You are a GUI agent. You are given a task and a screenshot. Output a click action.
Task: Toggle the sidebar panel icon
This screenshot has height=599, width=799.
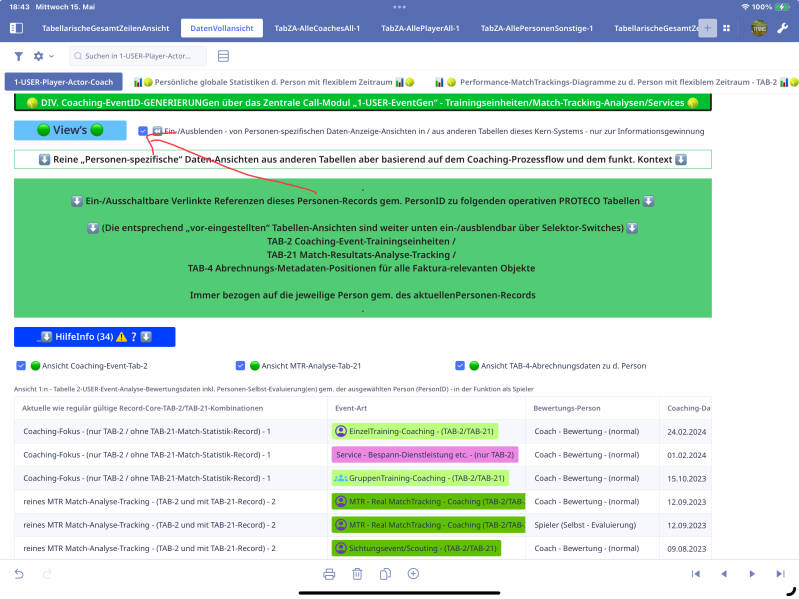point(16,28)
